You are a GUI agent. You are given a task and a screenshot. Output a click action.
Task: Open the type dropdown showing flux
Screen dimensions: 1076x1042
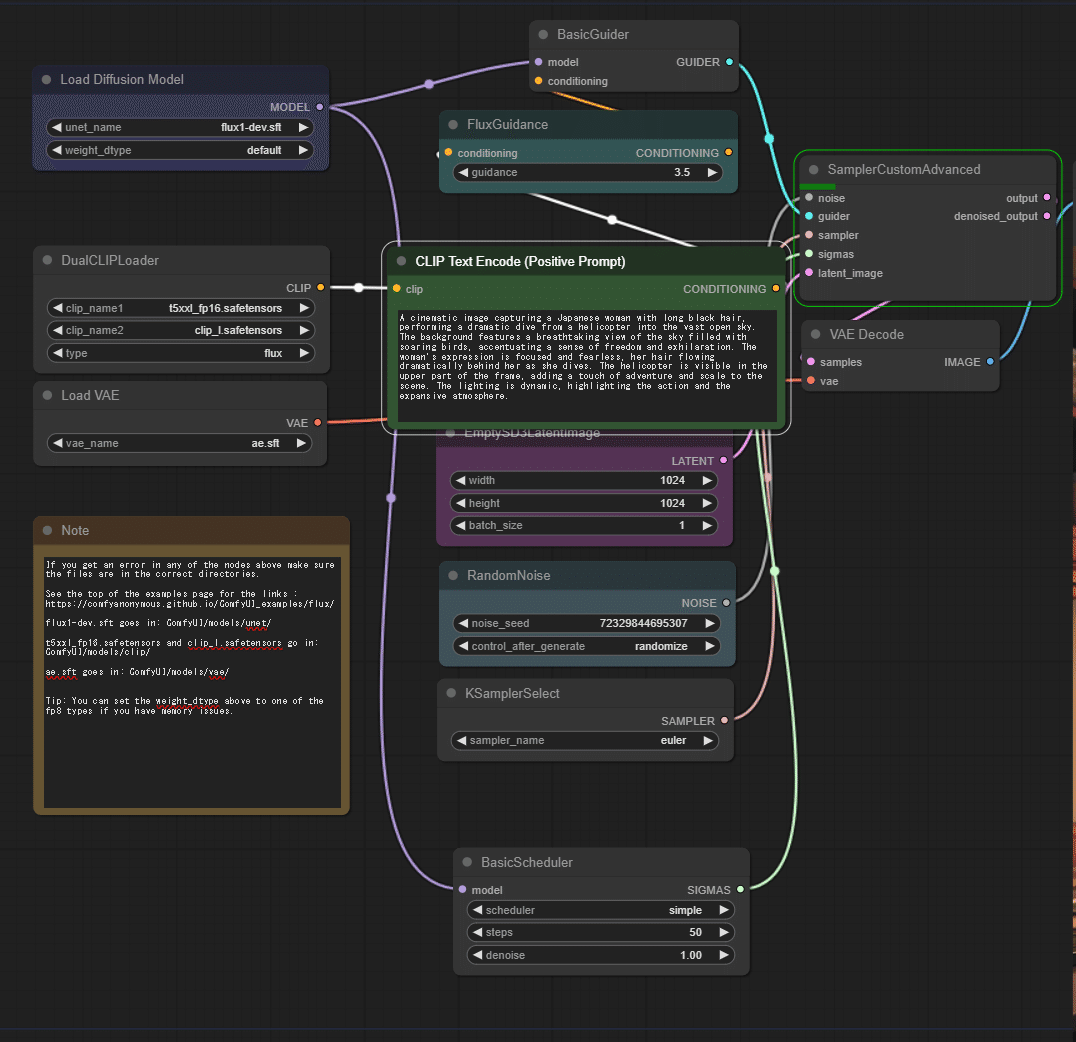[x=180, y=353]
